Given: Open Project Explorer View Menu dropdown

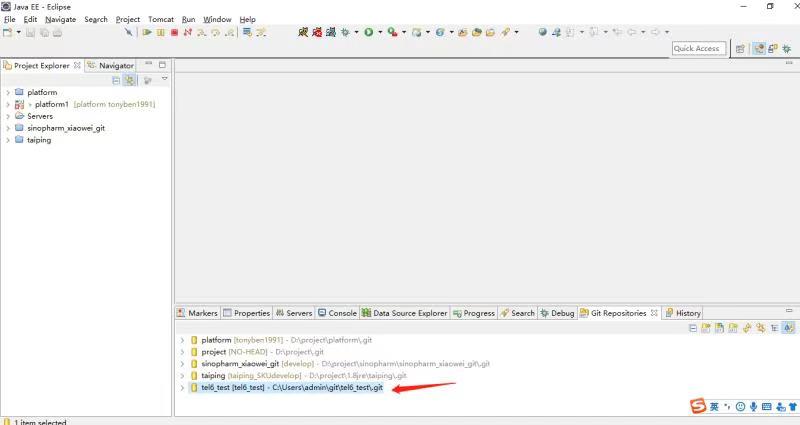Looking at the screenshot, I should coord(164,79).
